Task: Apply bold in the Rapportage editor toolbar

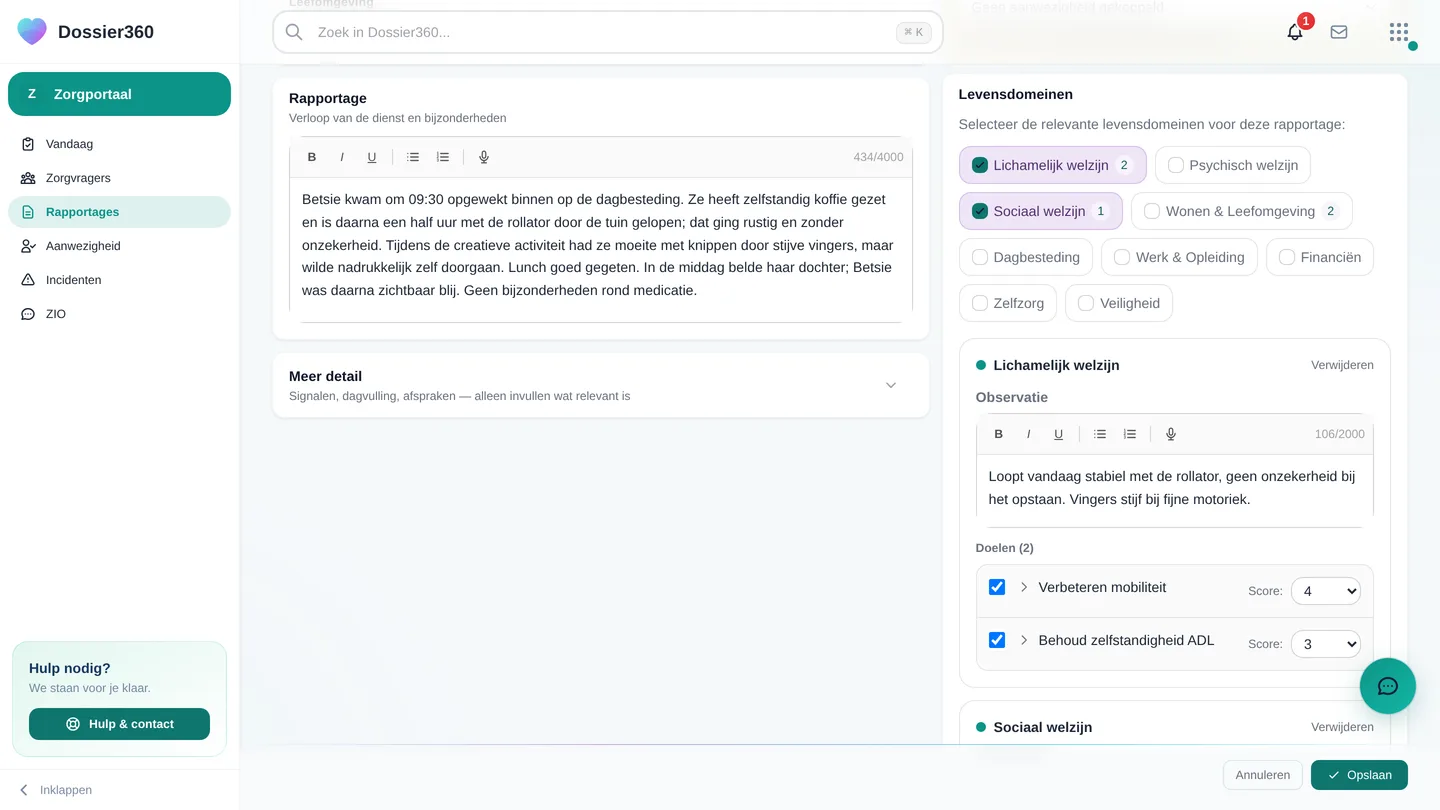Action: 312,157
